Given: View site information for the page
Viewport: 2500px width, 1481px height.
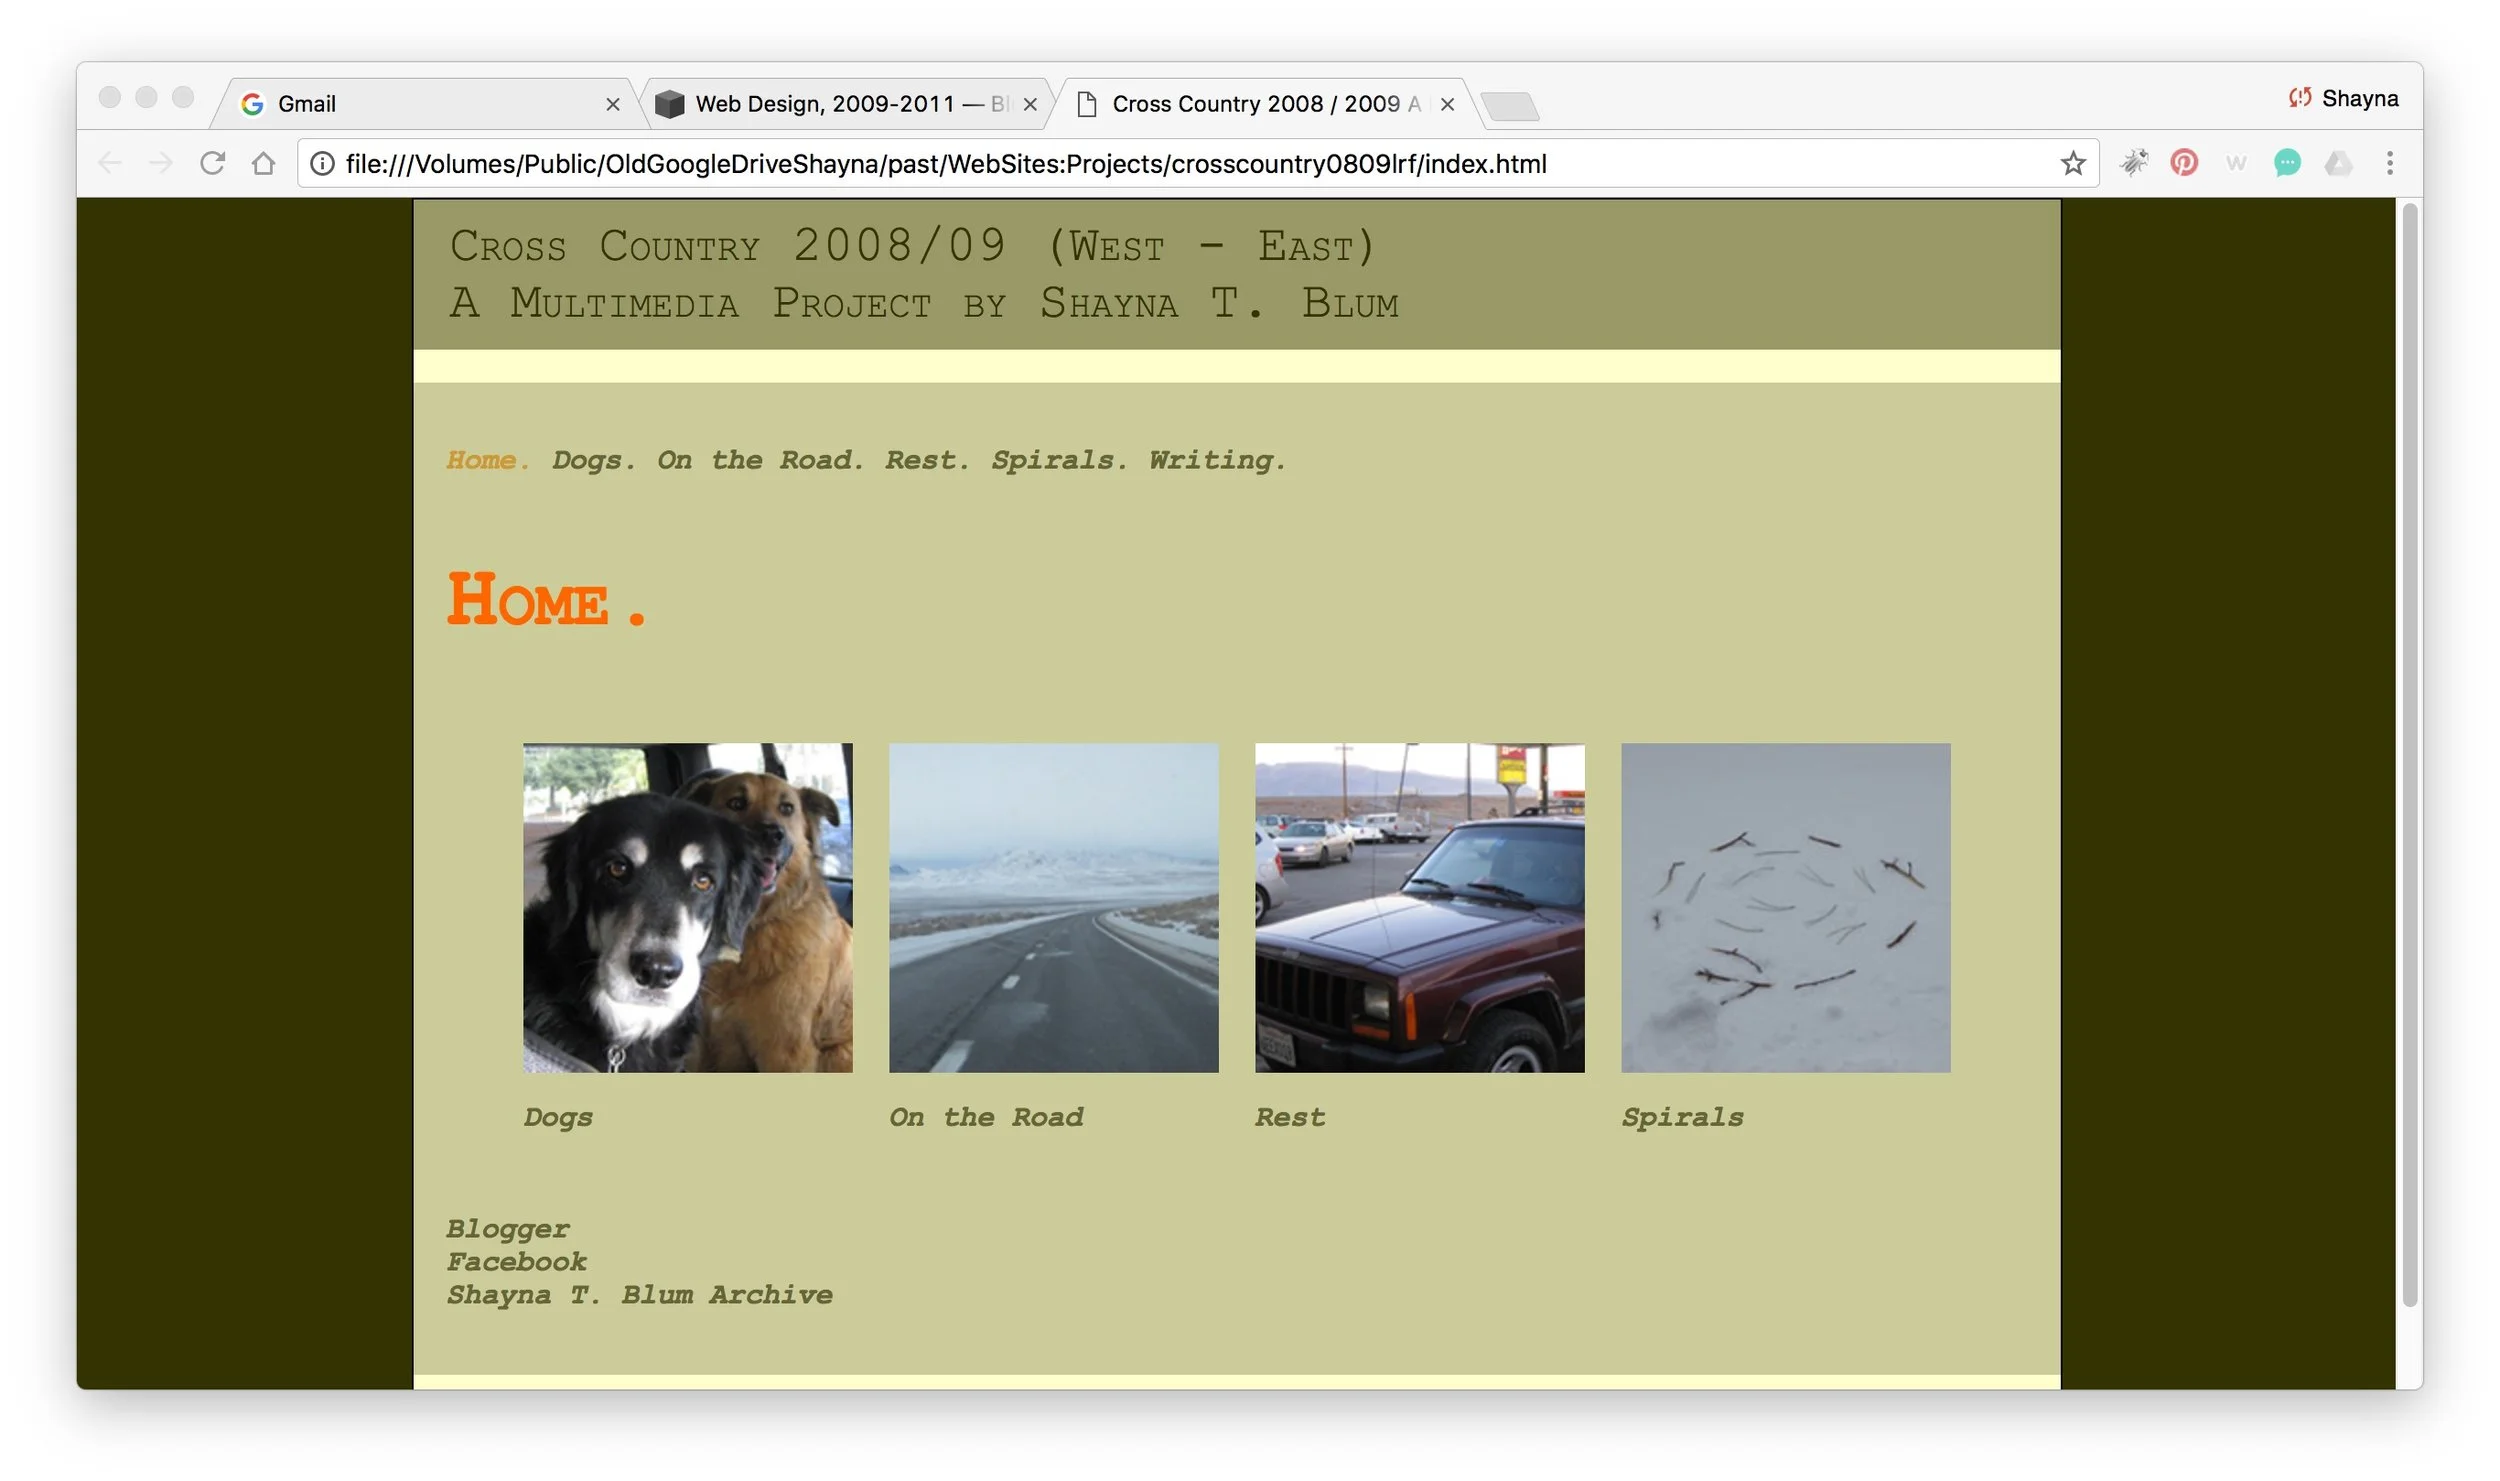Looking at the screenshot, I should [x=322, y=163].
